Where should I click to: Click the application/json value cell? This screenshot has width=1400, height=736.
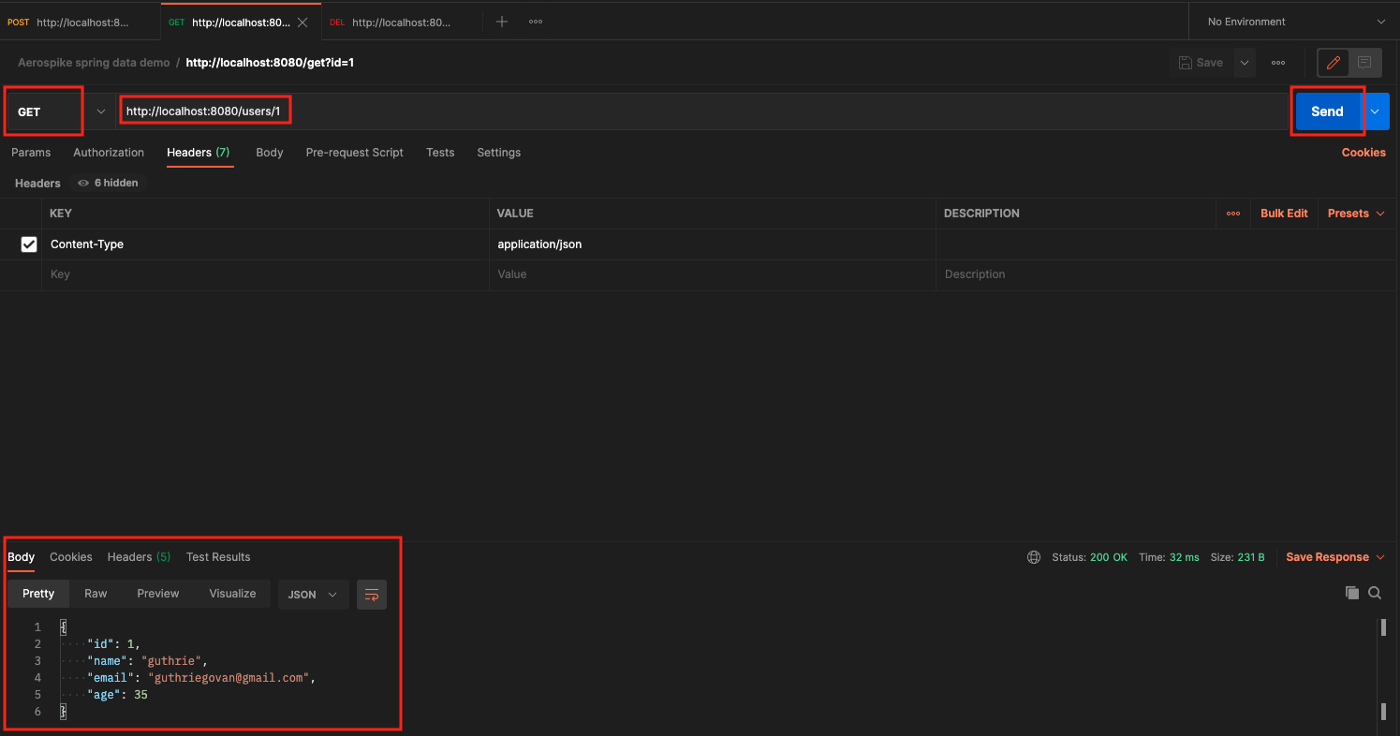click(712, 244)
